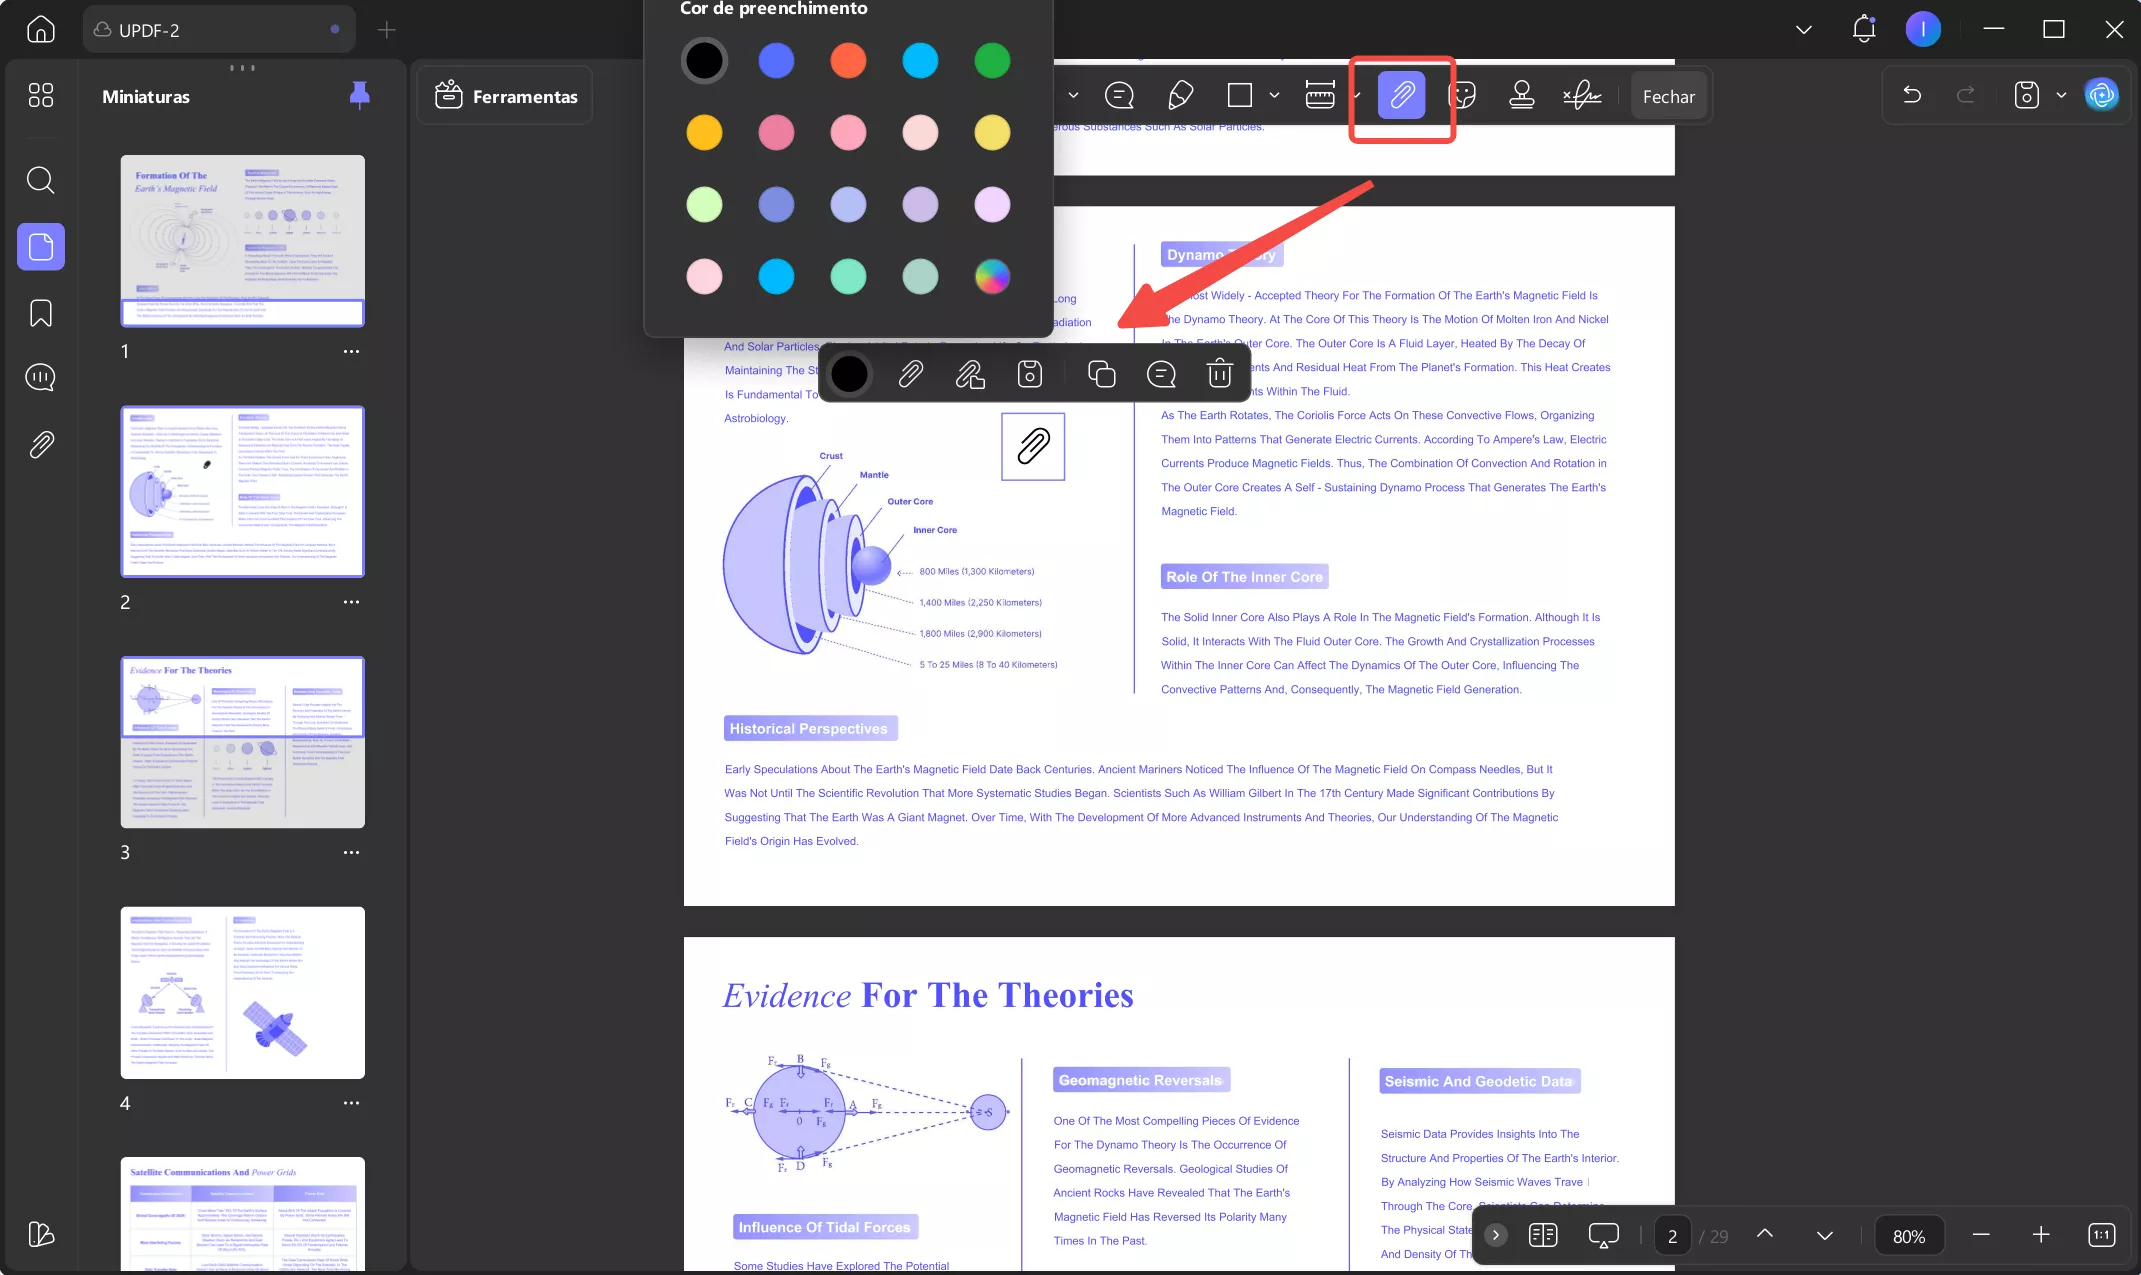Open the zoom level 80% dropdown
Image resolution: width=2141 pixels, height=1275 pixels.
coord(1908,1236)
